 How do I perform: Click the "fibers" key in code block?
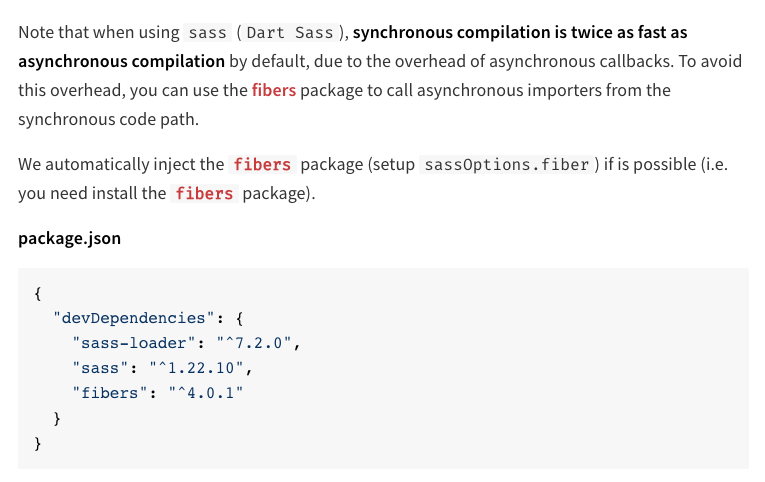click(110, 393)
